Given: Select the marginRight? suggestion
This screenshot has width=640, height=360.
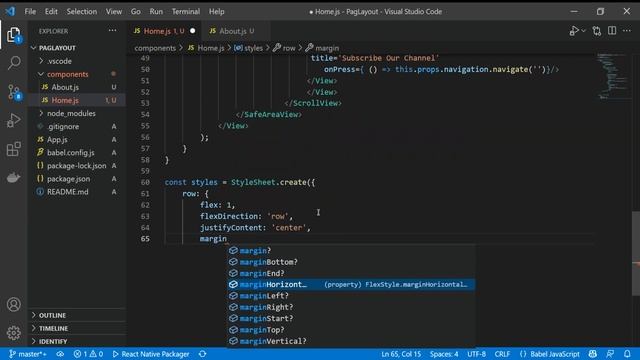Looking at the screenshot, I should pos(351,307).
